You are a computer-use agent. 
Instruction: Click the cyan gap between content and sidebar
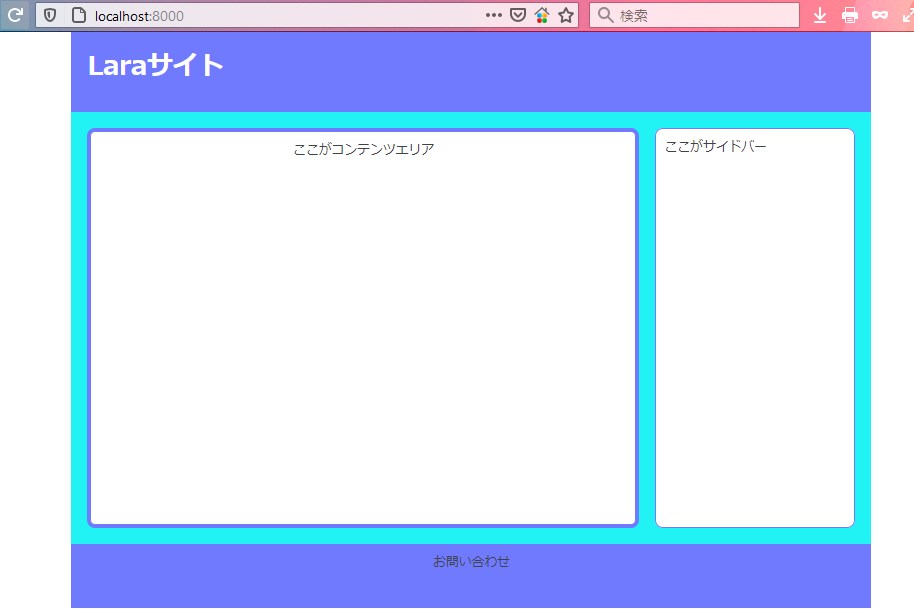647,328
